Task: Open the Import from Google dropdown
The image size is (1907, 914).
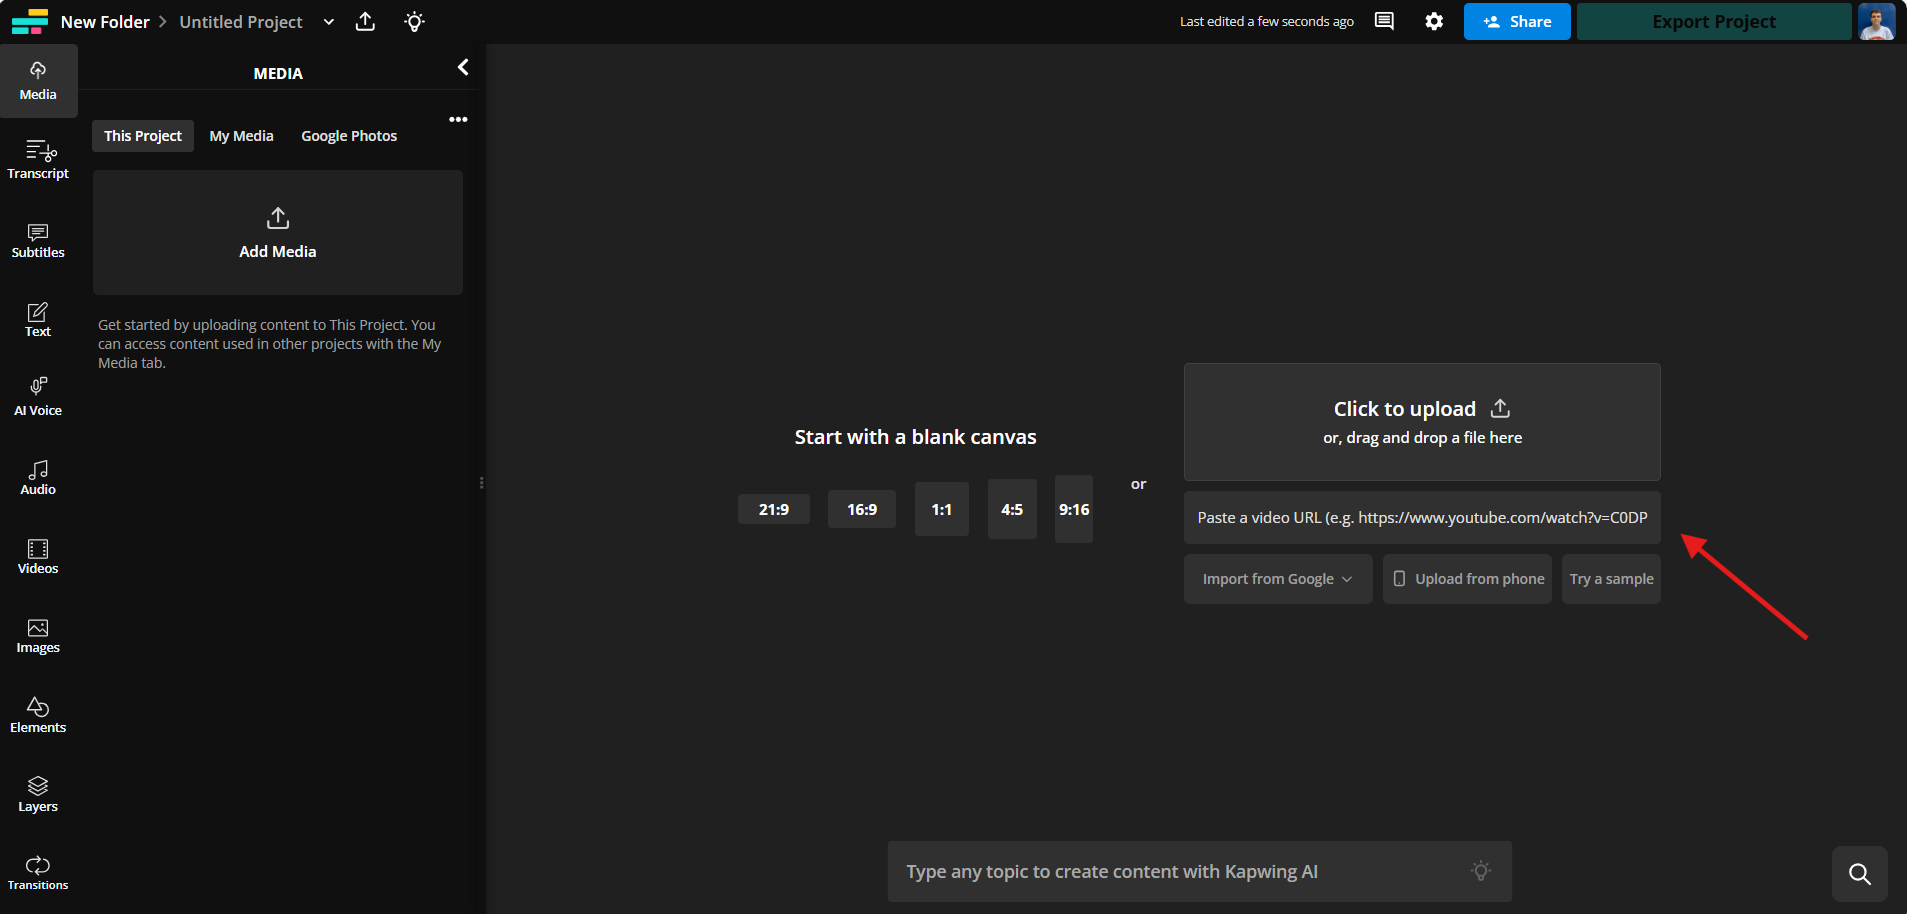Action: coord(1277,578)
